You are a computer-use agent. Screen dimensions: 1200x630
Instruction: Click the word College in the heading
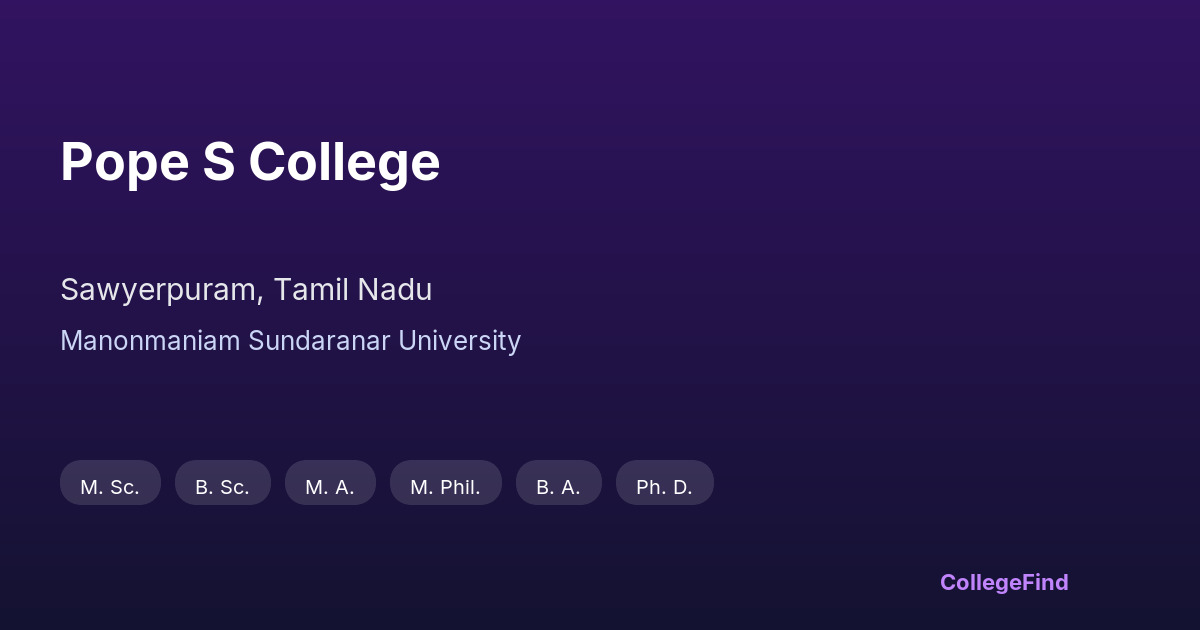[x=344, y=162]
